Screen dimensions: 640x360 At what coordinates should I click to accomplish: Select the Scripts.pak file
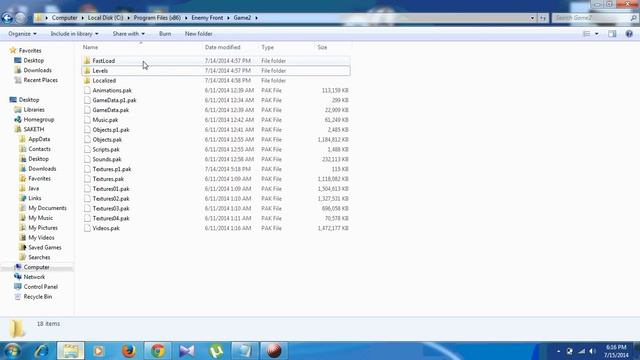[x=216, y=149]
